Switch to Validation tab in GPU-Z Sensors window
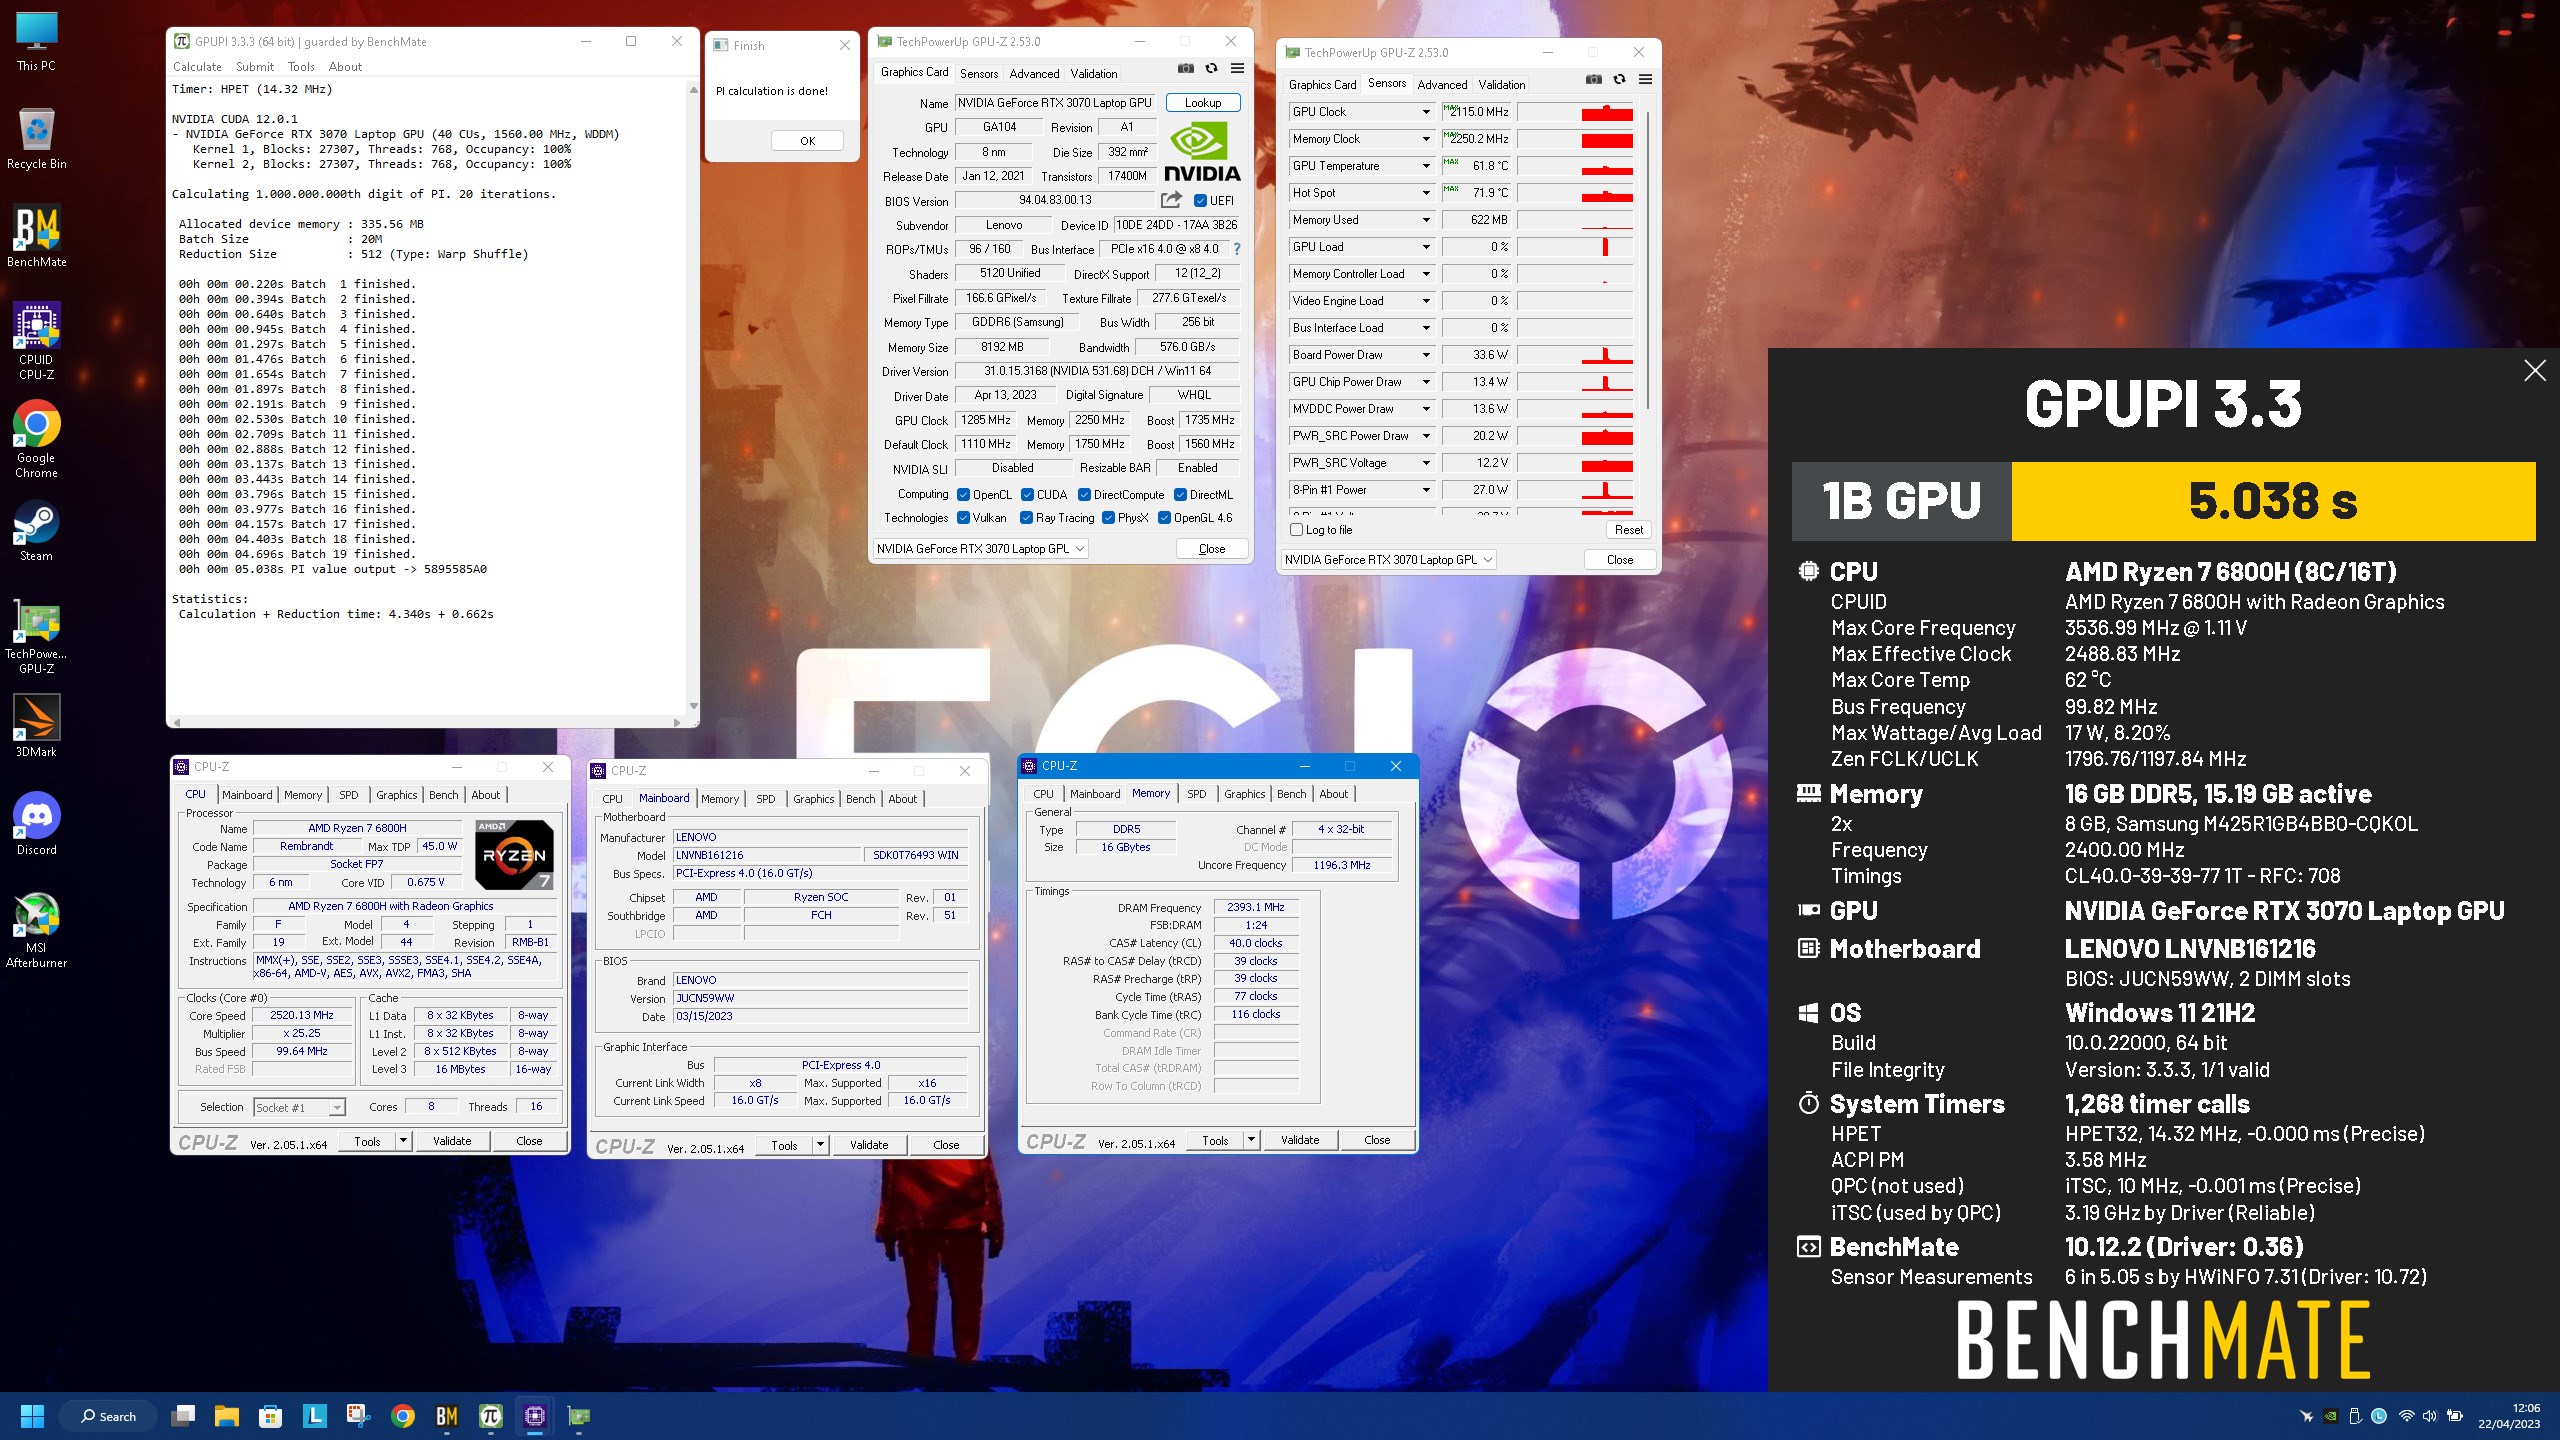This screenshot has height=1440, width=2560. pos(1501,85)
